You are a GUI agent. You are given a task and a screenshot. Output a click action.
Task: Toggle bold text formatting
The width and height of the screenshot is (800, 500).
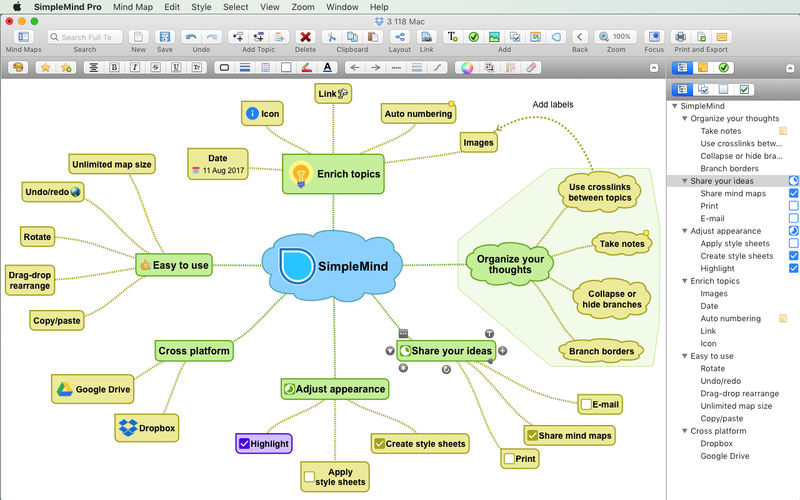pos(114,67)
